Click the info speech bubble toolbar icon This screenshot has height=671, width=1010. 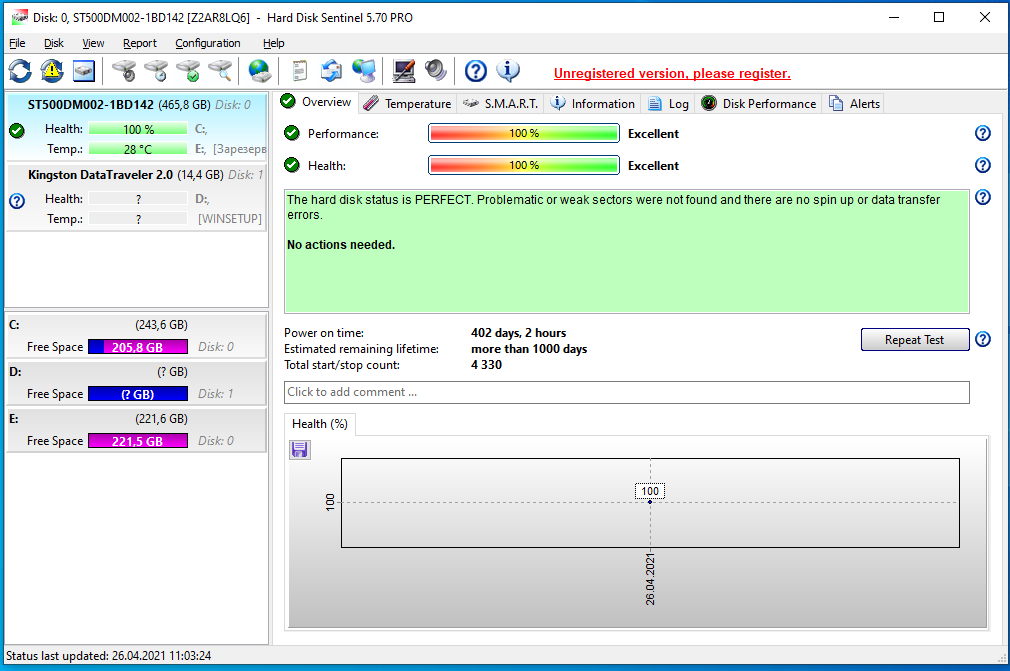508,71
